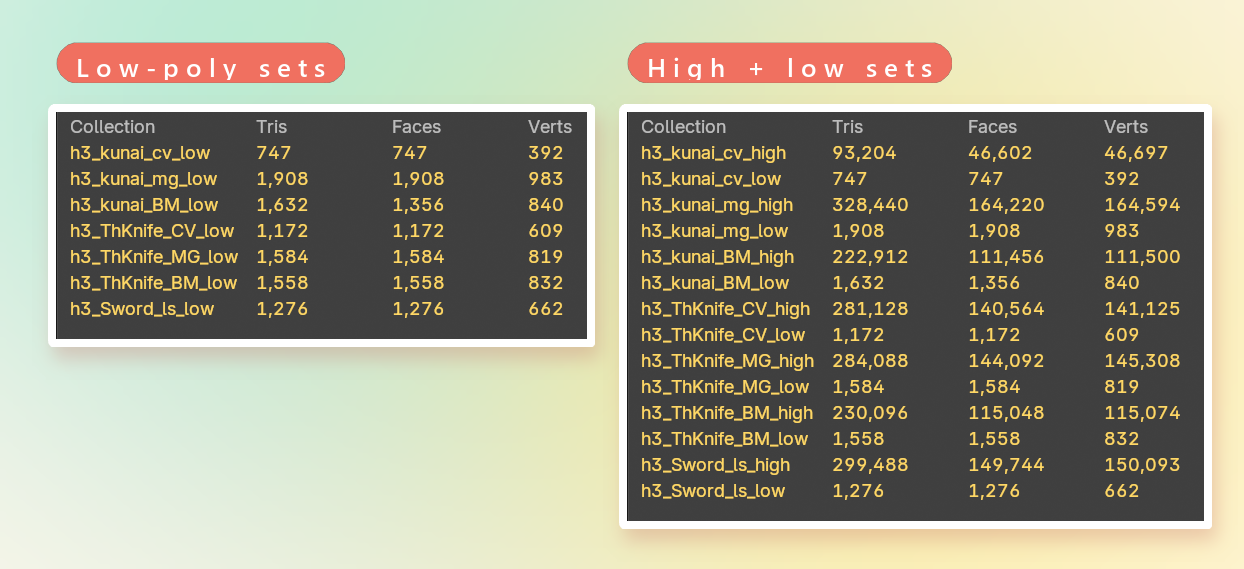Select Verts header in Low-poly sets table
The width and height of the screenshot is (1244, 569).
(x=550, y=127)
